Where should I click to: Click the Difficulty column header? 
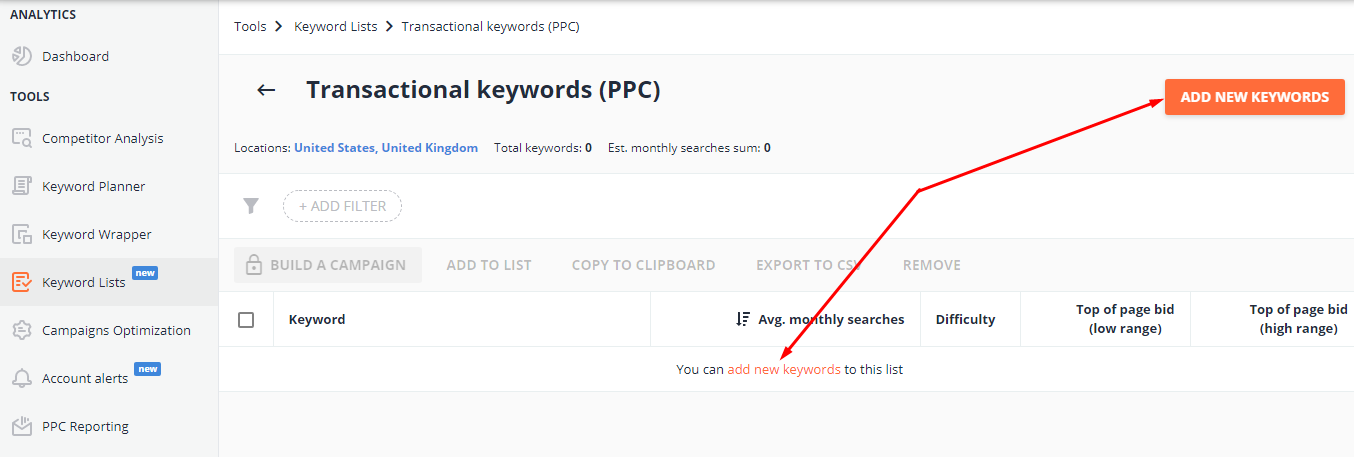click(965, 320)
